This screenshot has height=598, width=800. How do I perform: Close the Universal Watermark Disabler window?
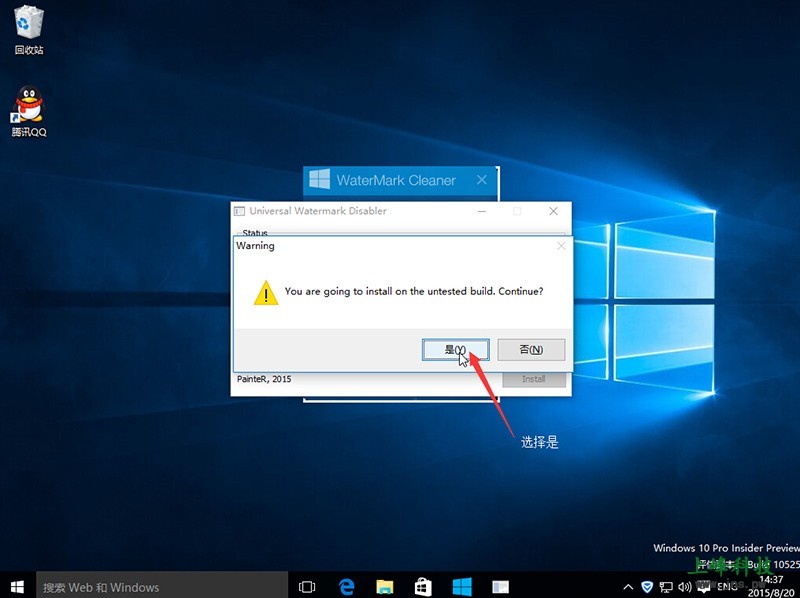(553, 211)
